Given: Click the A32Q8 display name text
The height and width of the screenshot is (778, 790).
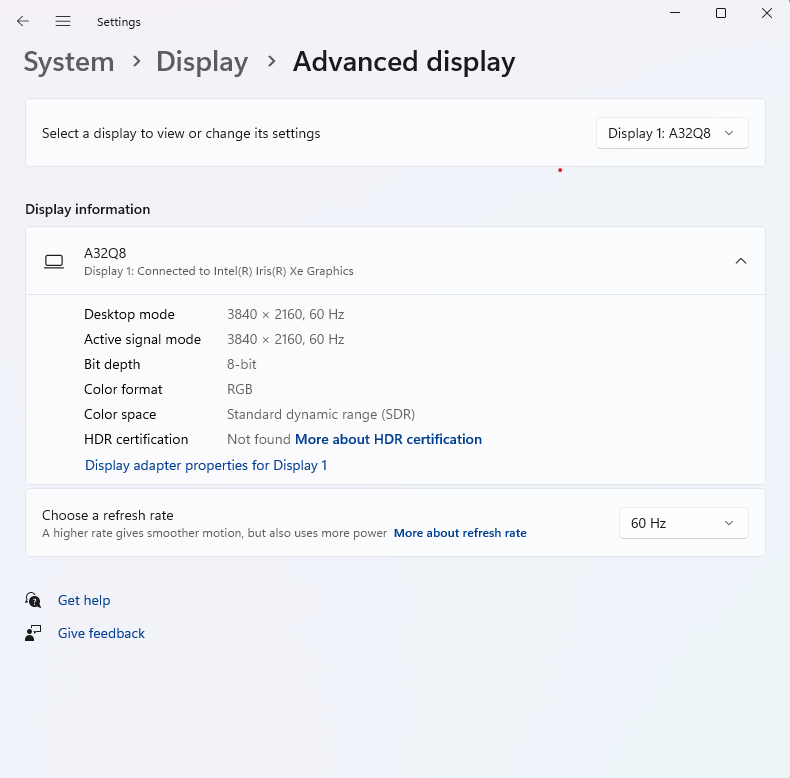Looking at the screenshot, I should pyautogui.click(x=105, y=253).
